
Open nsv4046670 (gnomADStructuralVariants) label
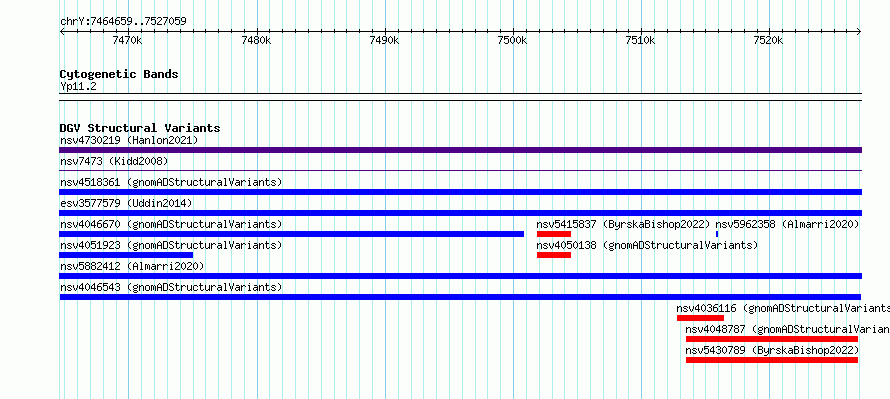171,224
